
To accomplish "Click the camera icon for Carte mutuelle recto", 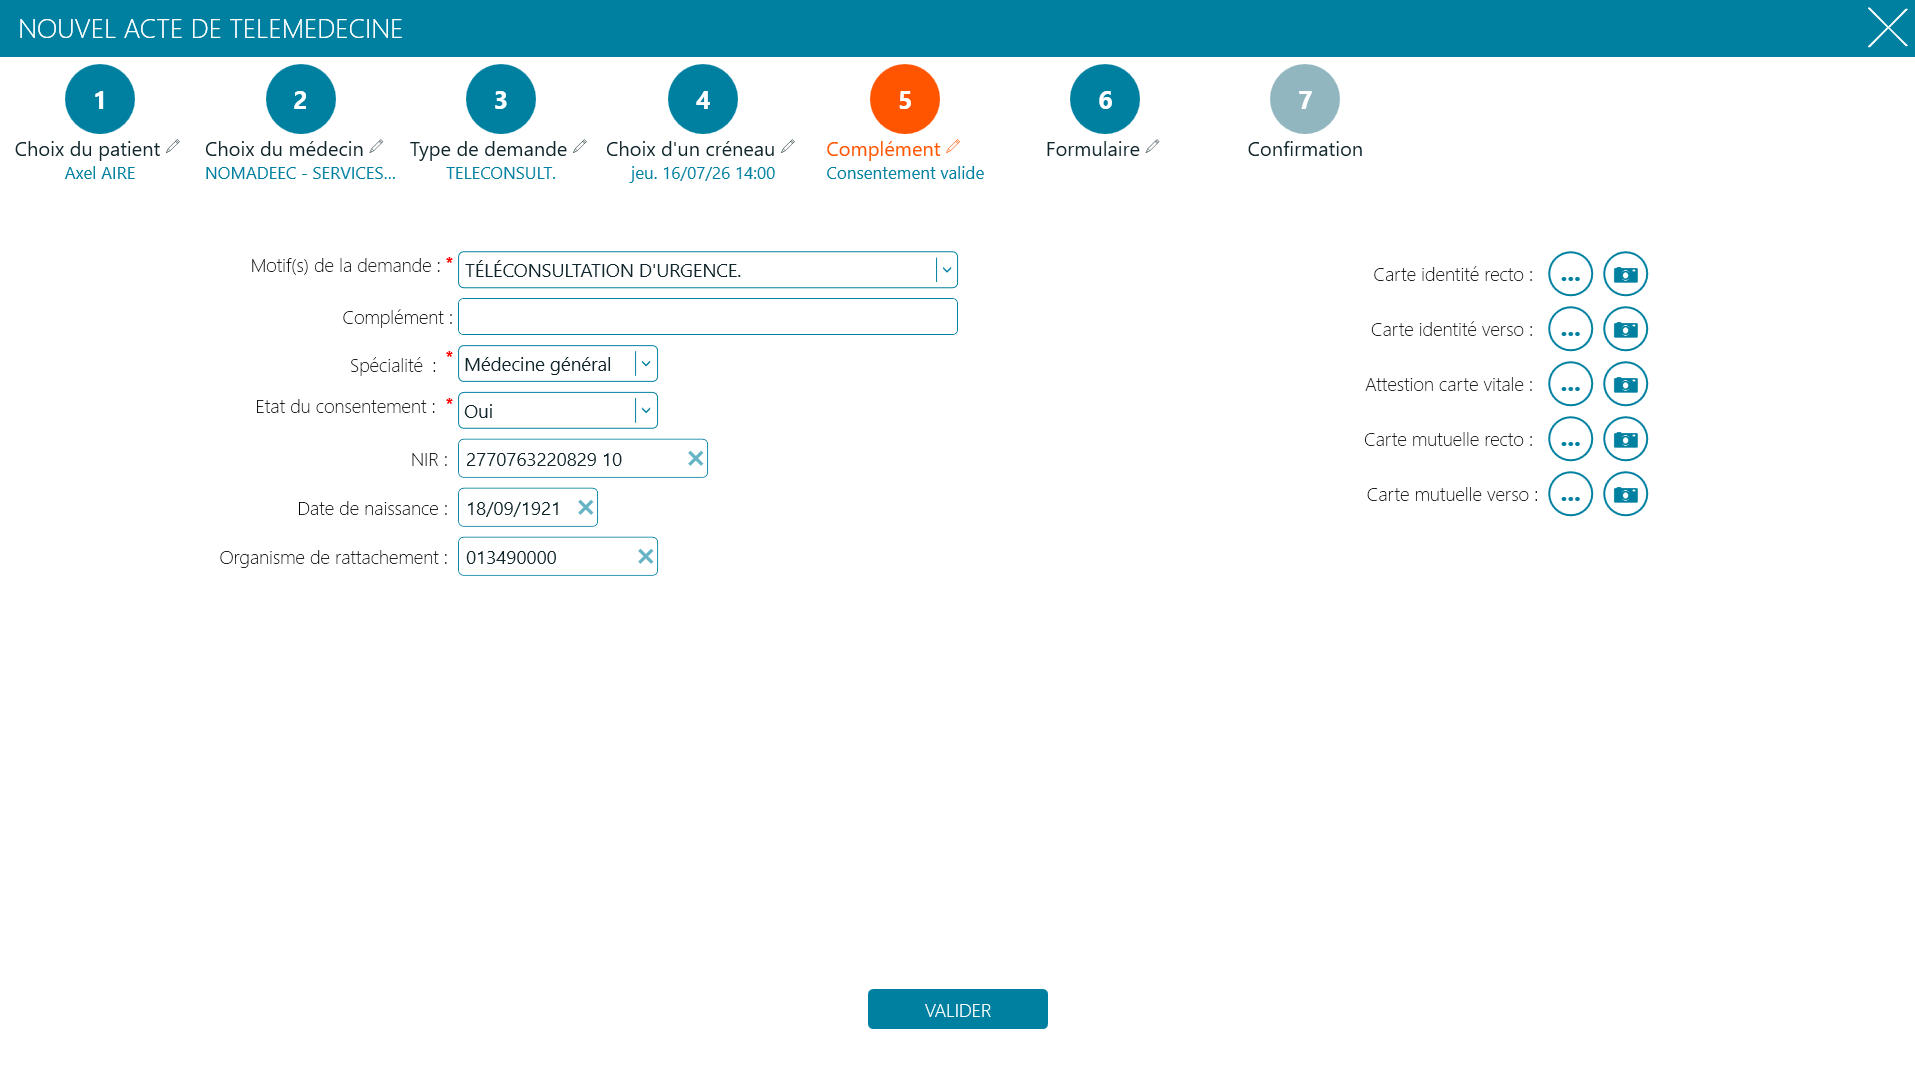I will tap(1625, 439).
